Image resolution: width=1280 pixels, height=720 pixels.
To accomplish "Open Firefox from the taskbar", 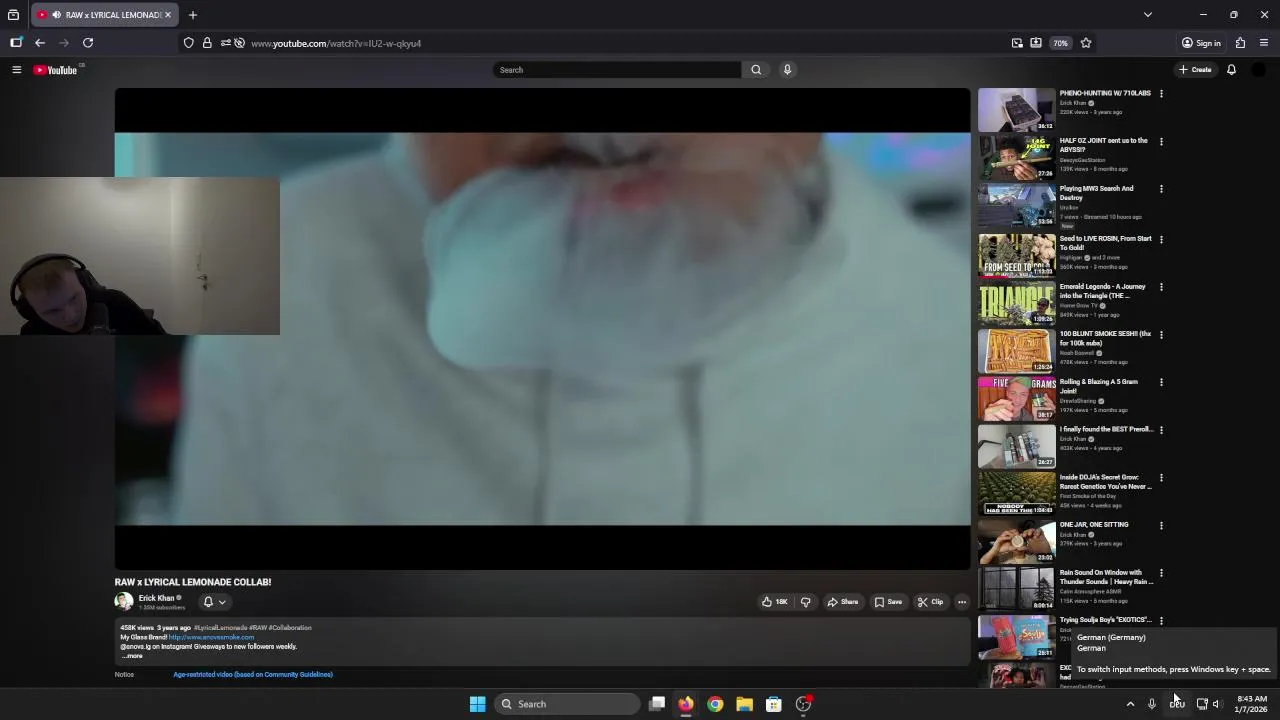I will [686, 704].
